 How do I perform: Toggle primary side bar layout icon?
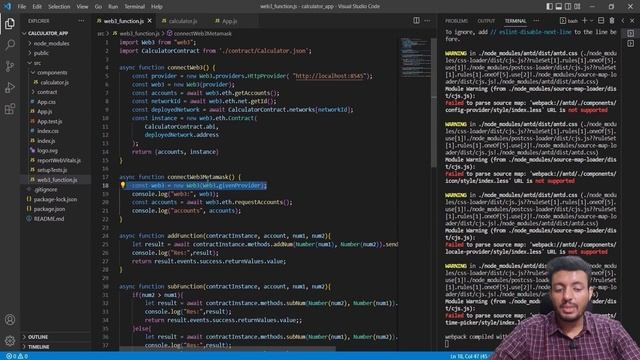point(549,7)
